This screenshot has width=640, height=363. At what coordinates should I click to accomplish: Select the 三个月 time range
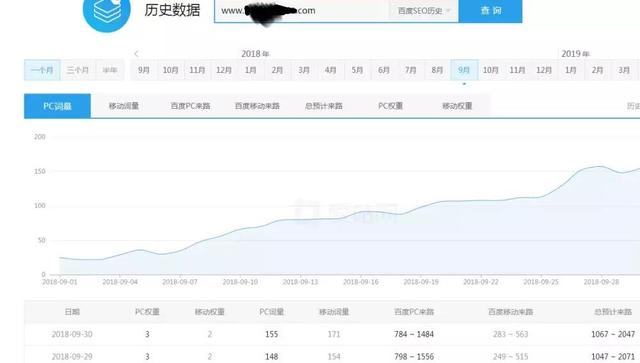pos(78,70)
